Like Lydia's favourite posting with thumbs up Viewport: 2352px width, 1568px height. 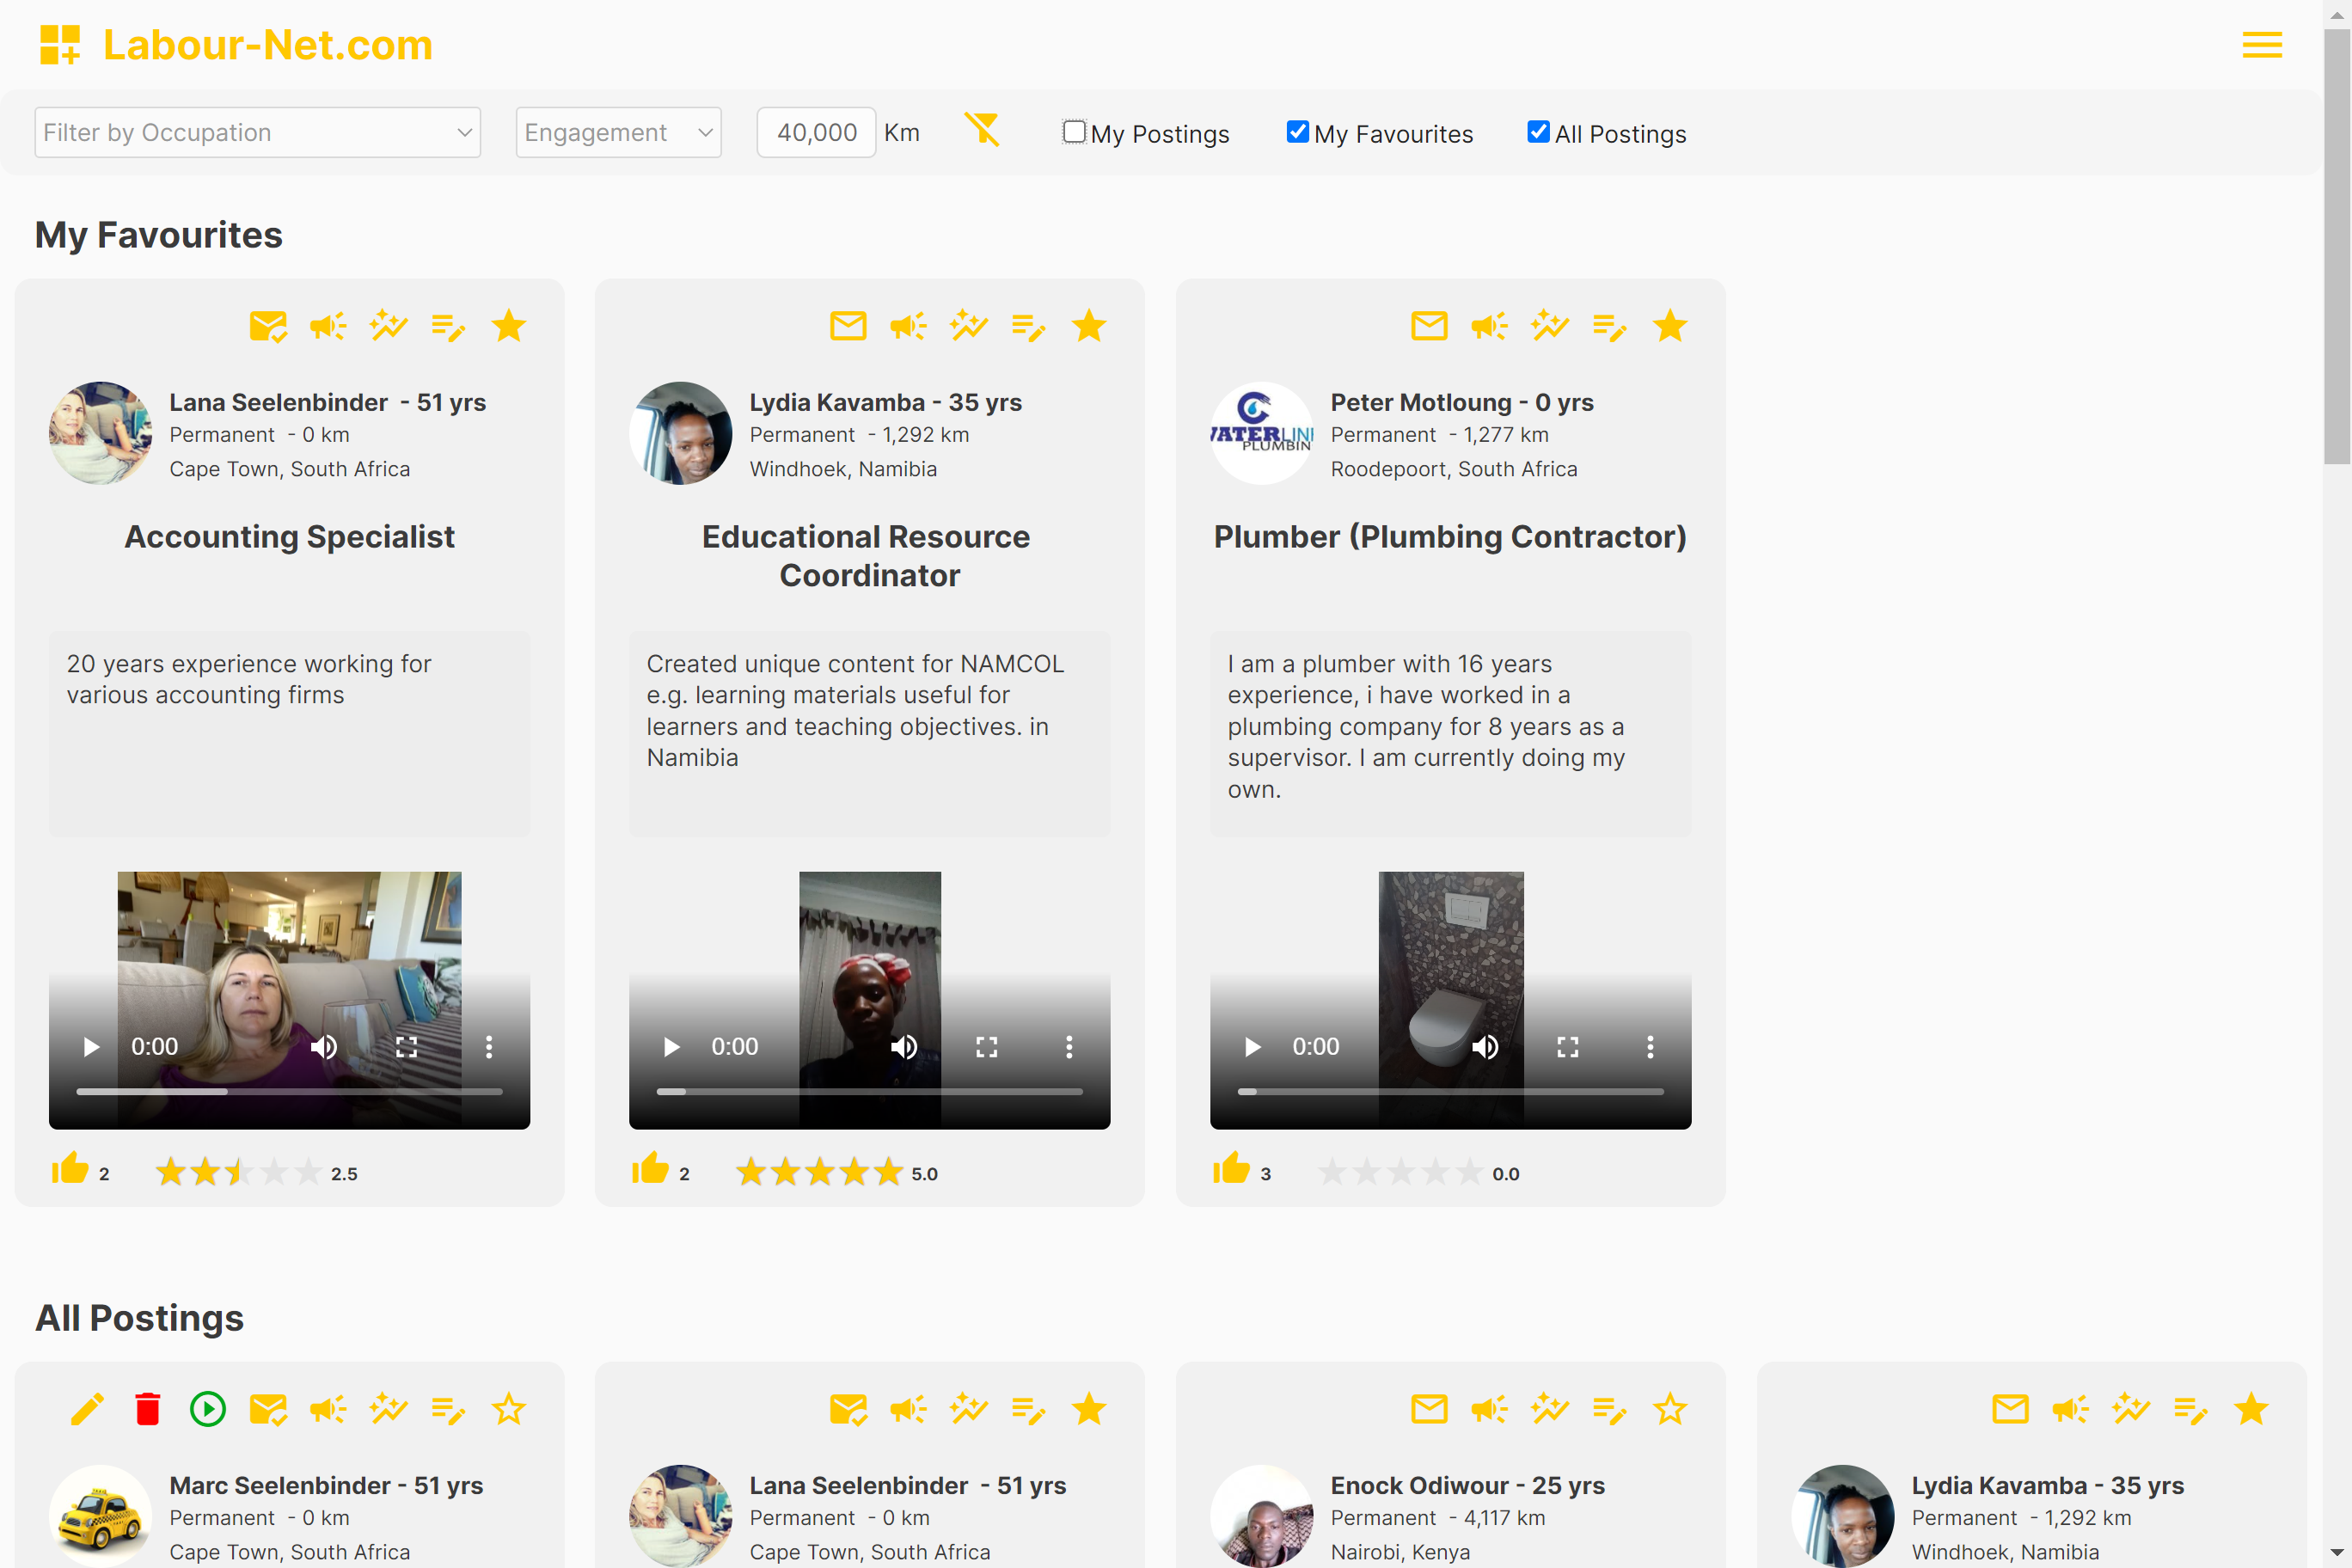tap(650, 1168)
